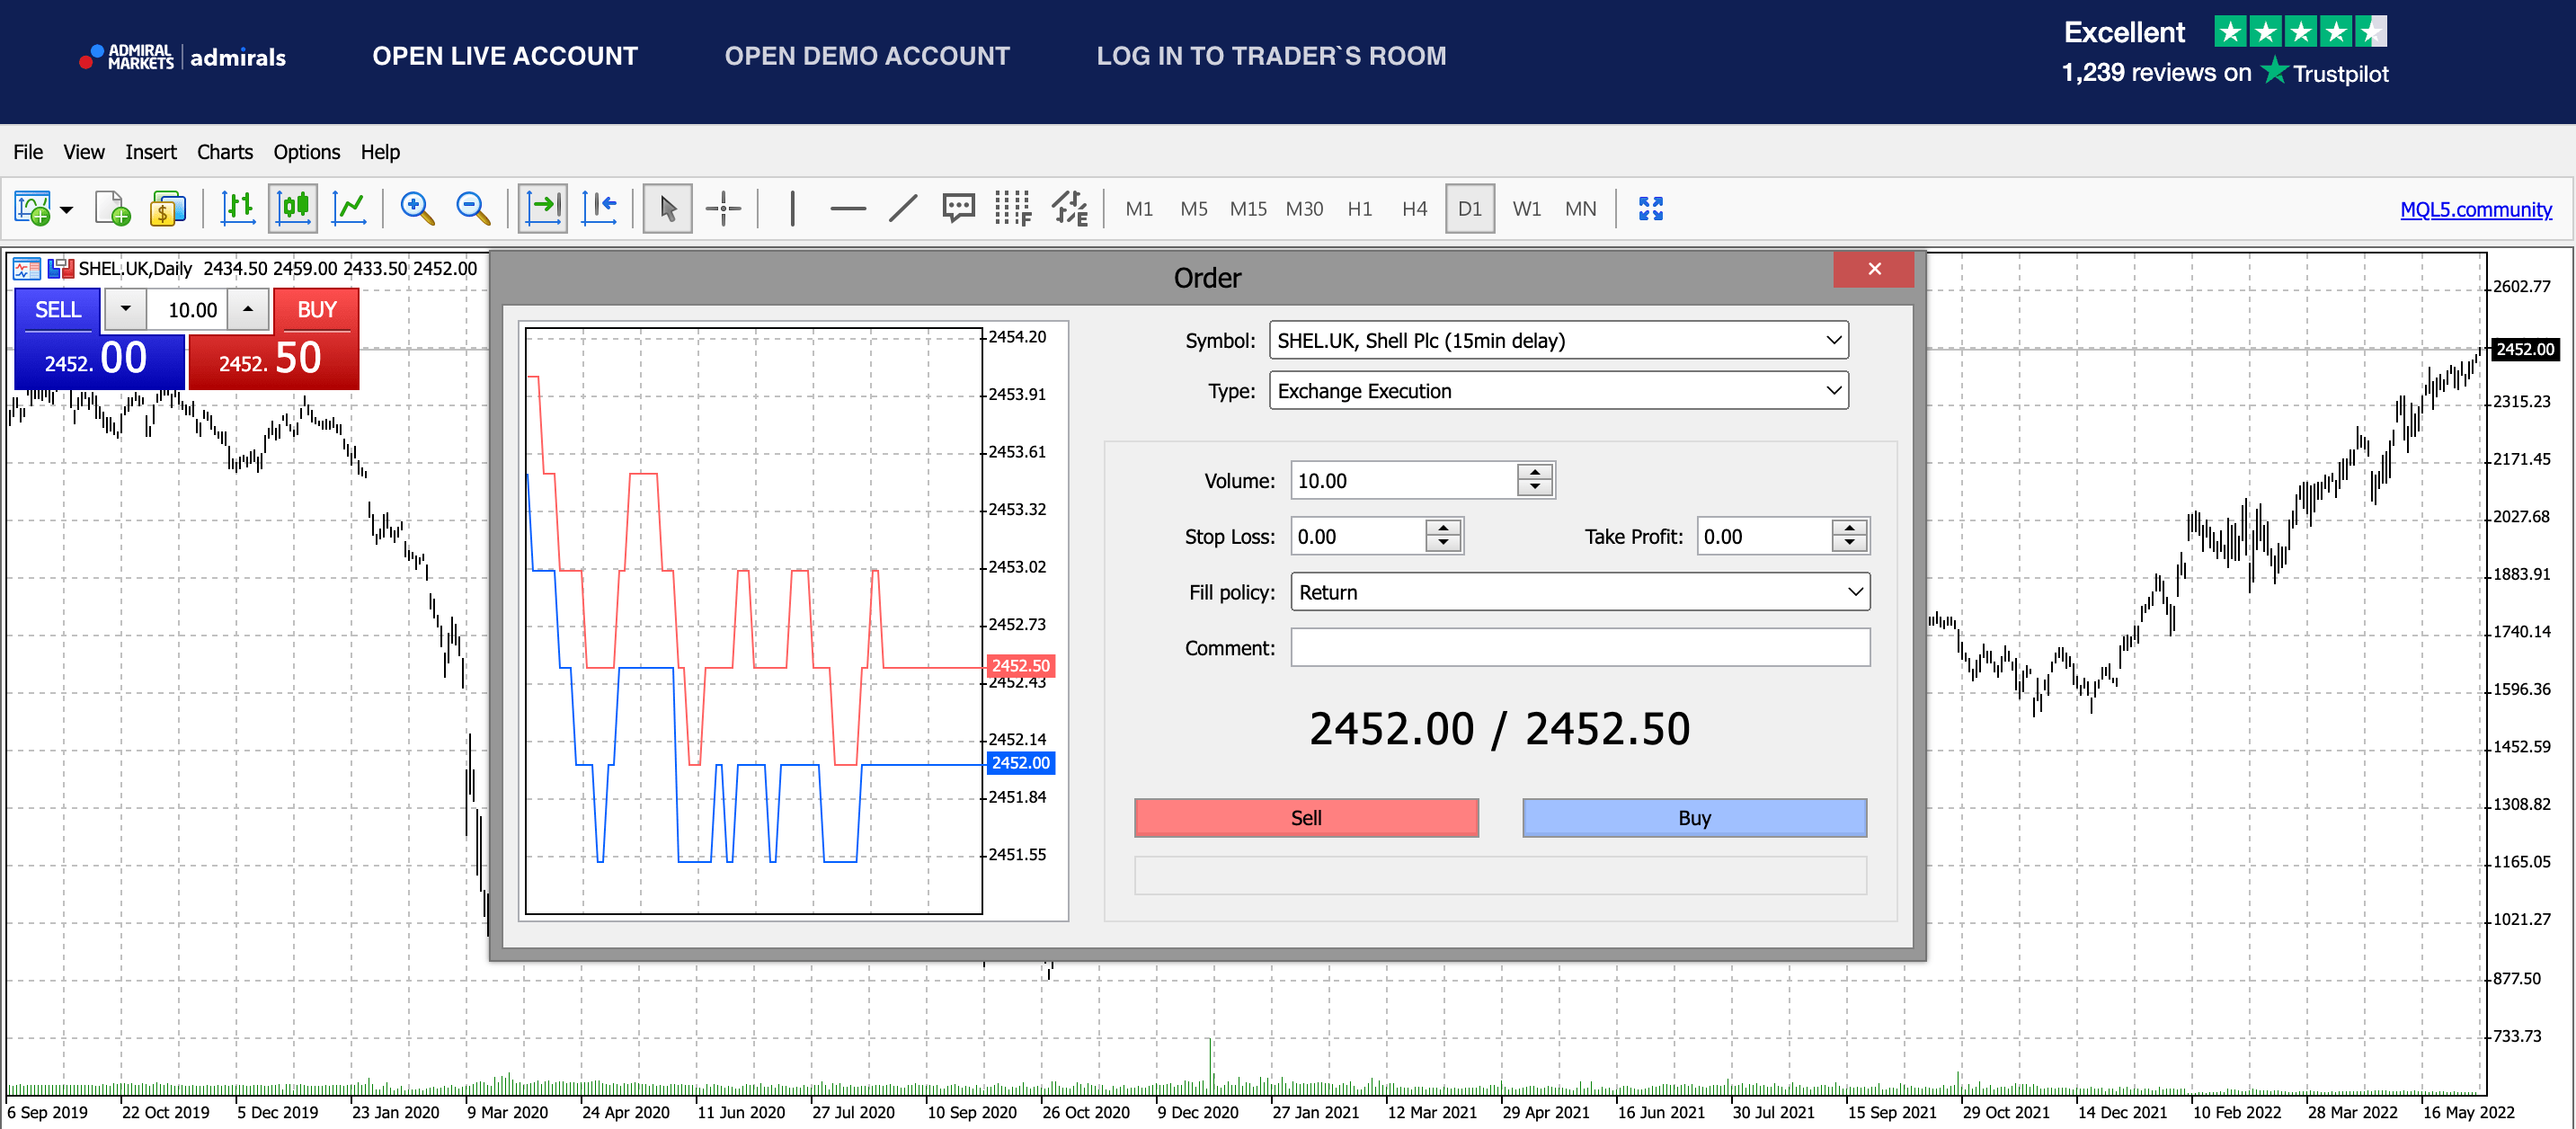Select the Crosshair cursor tool
This screenshot has height=1129, width=2576.
coord(723,209)
